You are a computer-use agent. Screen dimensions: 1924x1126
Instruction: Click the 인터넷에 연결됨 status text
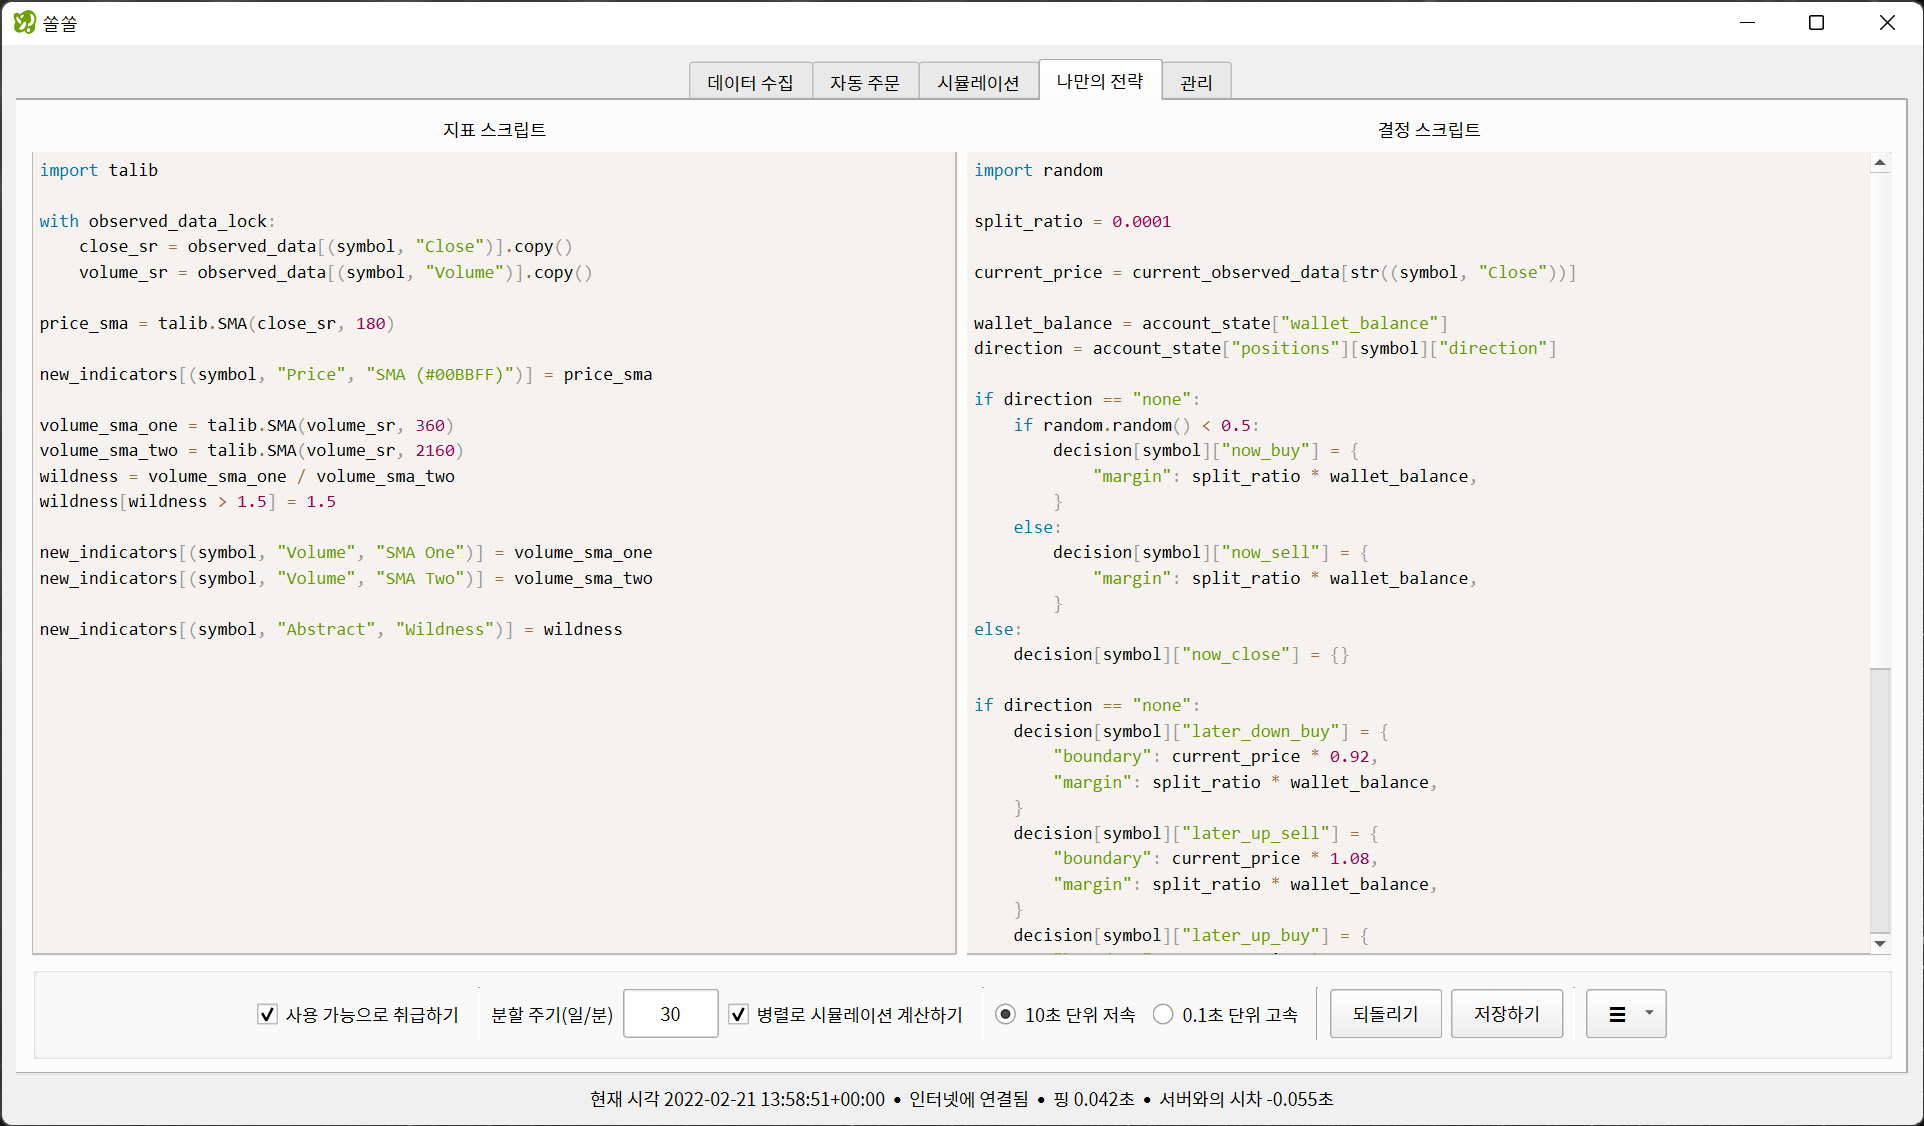[968, 1099]
